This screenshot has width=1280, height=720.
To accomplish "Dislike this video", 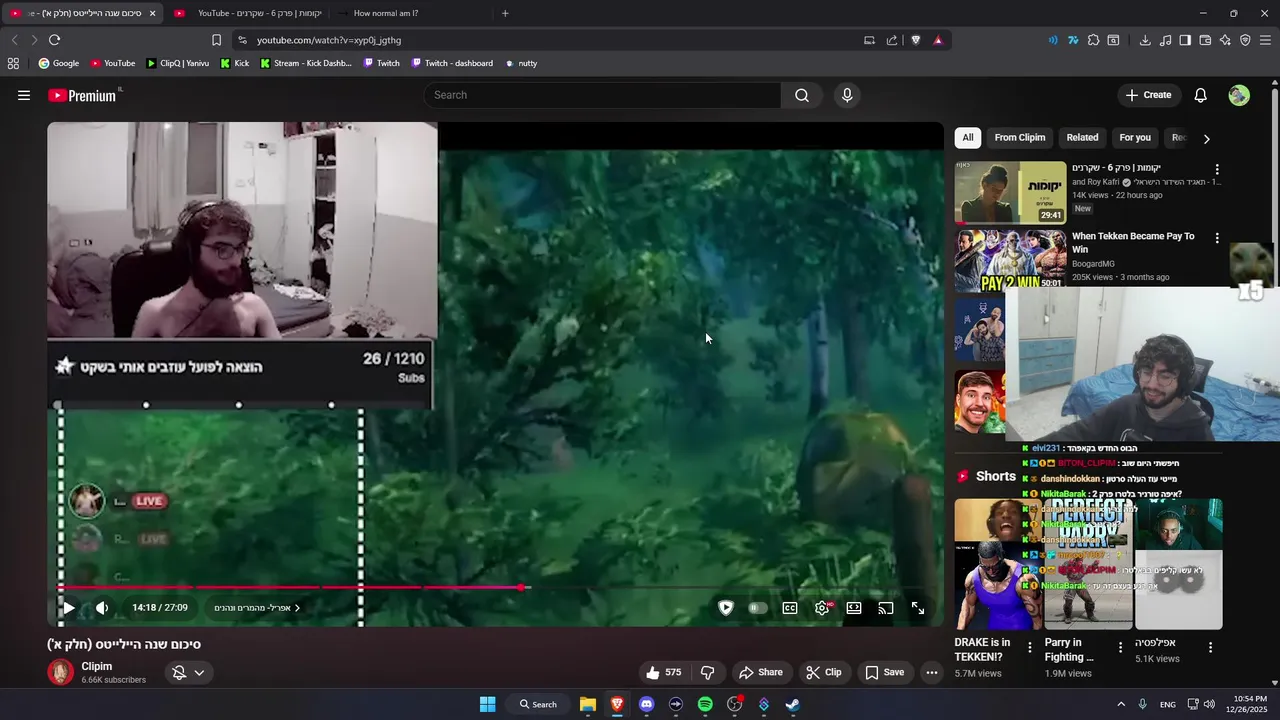I will point(708,672).
